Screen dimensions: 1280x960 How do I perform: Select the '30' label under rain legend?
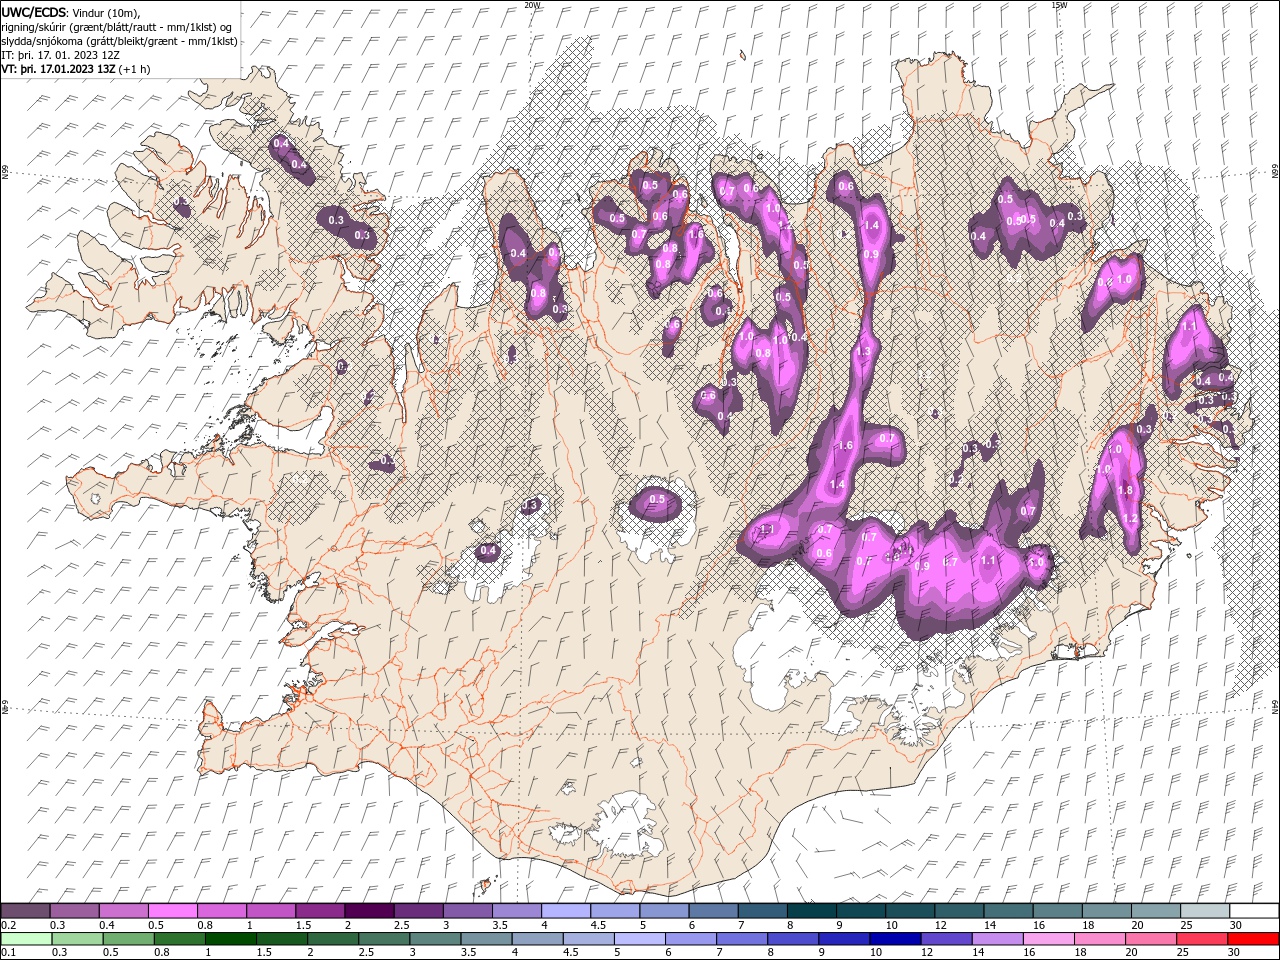pos(1233,953)
